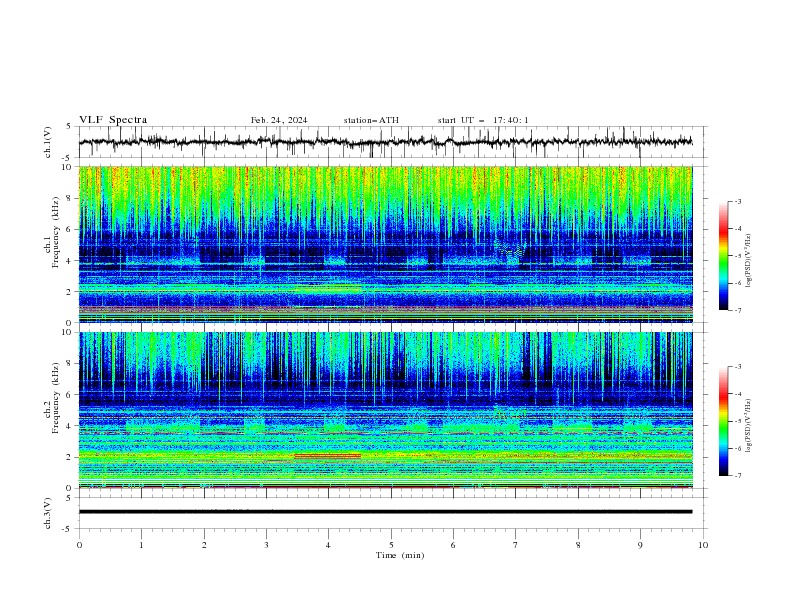Click the ch.1 colorbar "log(PSD)(V²/Hz)" label
Screen dimensions: 792x612
click(748, 261)
